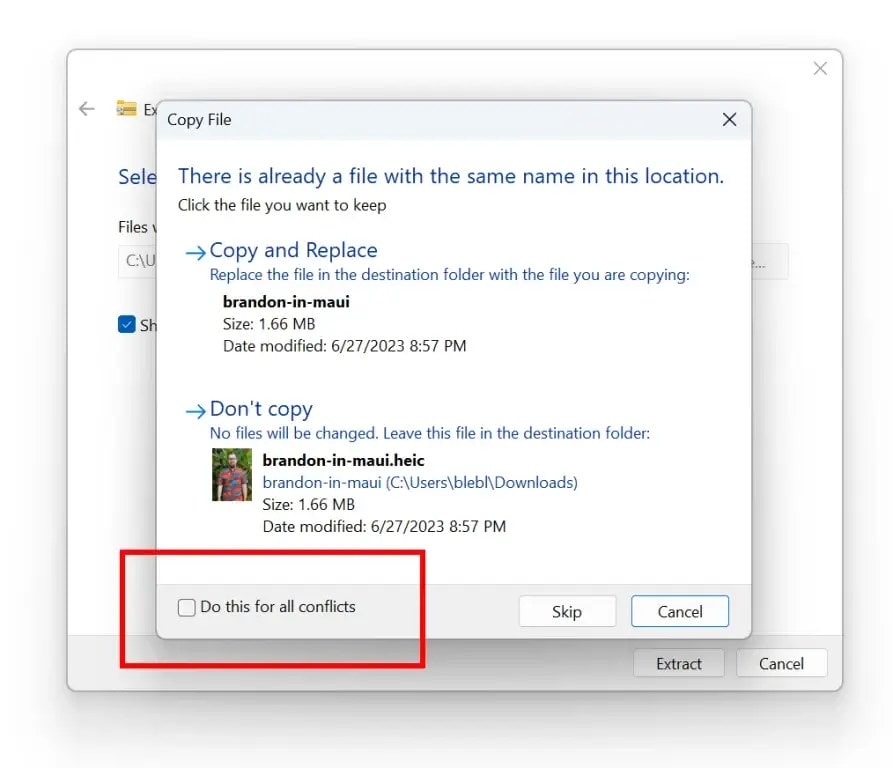This screenshot has width=893, height=768.
Task: Click the brandon-in-maui.heic filename text
Action: [x=342, y=460]
